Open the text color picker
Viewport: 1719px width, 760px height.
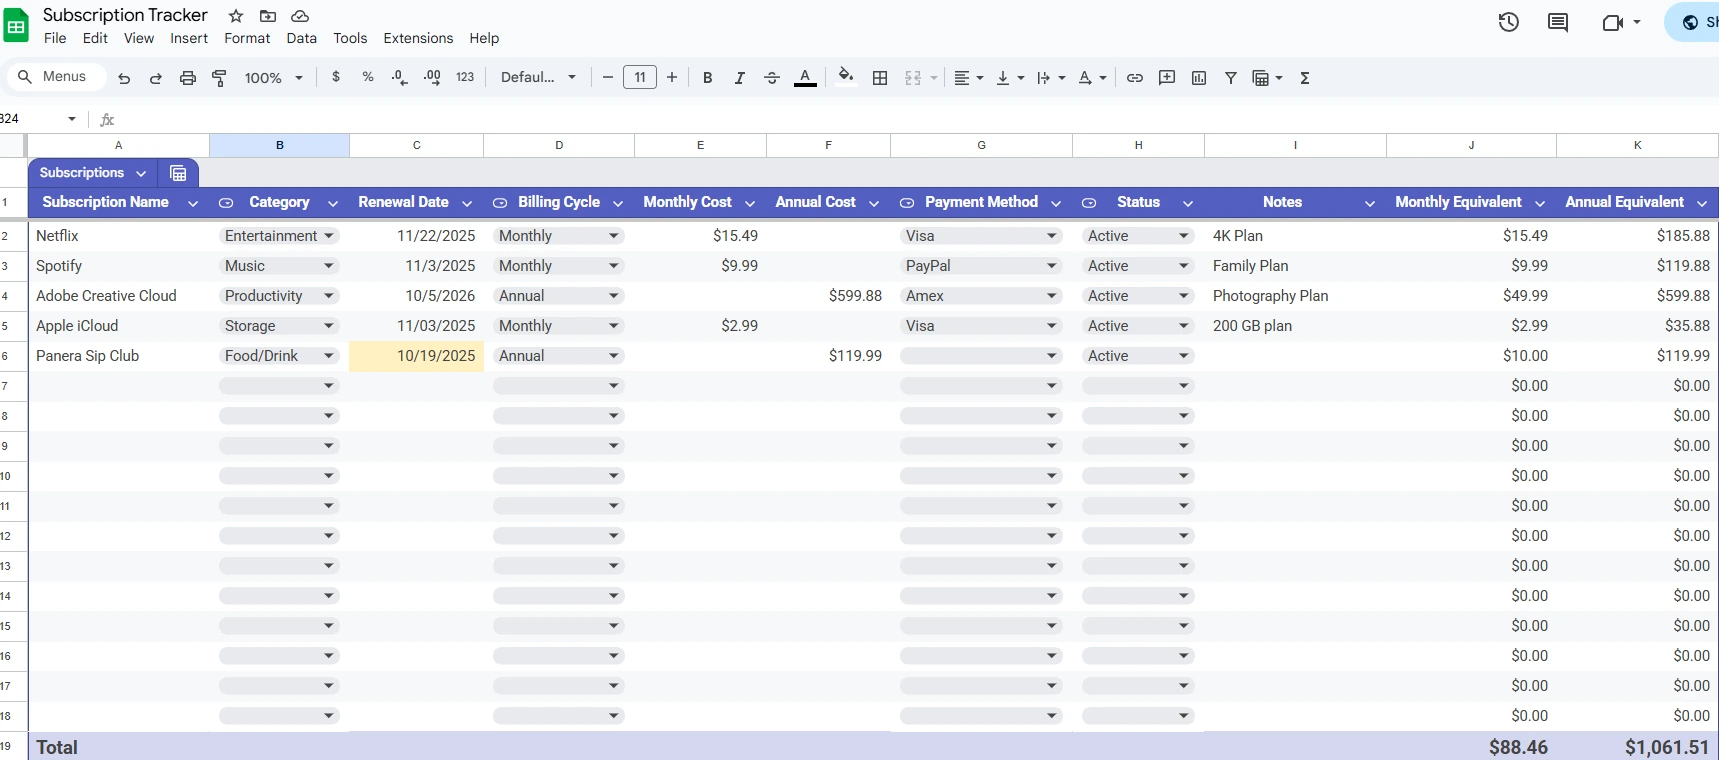[805, 78]
